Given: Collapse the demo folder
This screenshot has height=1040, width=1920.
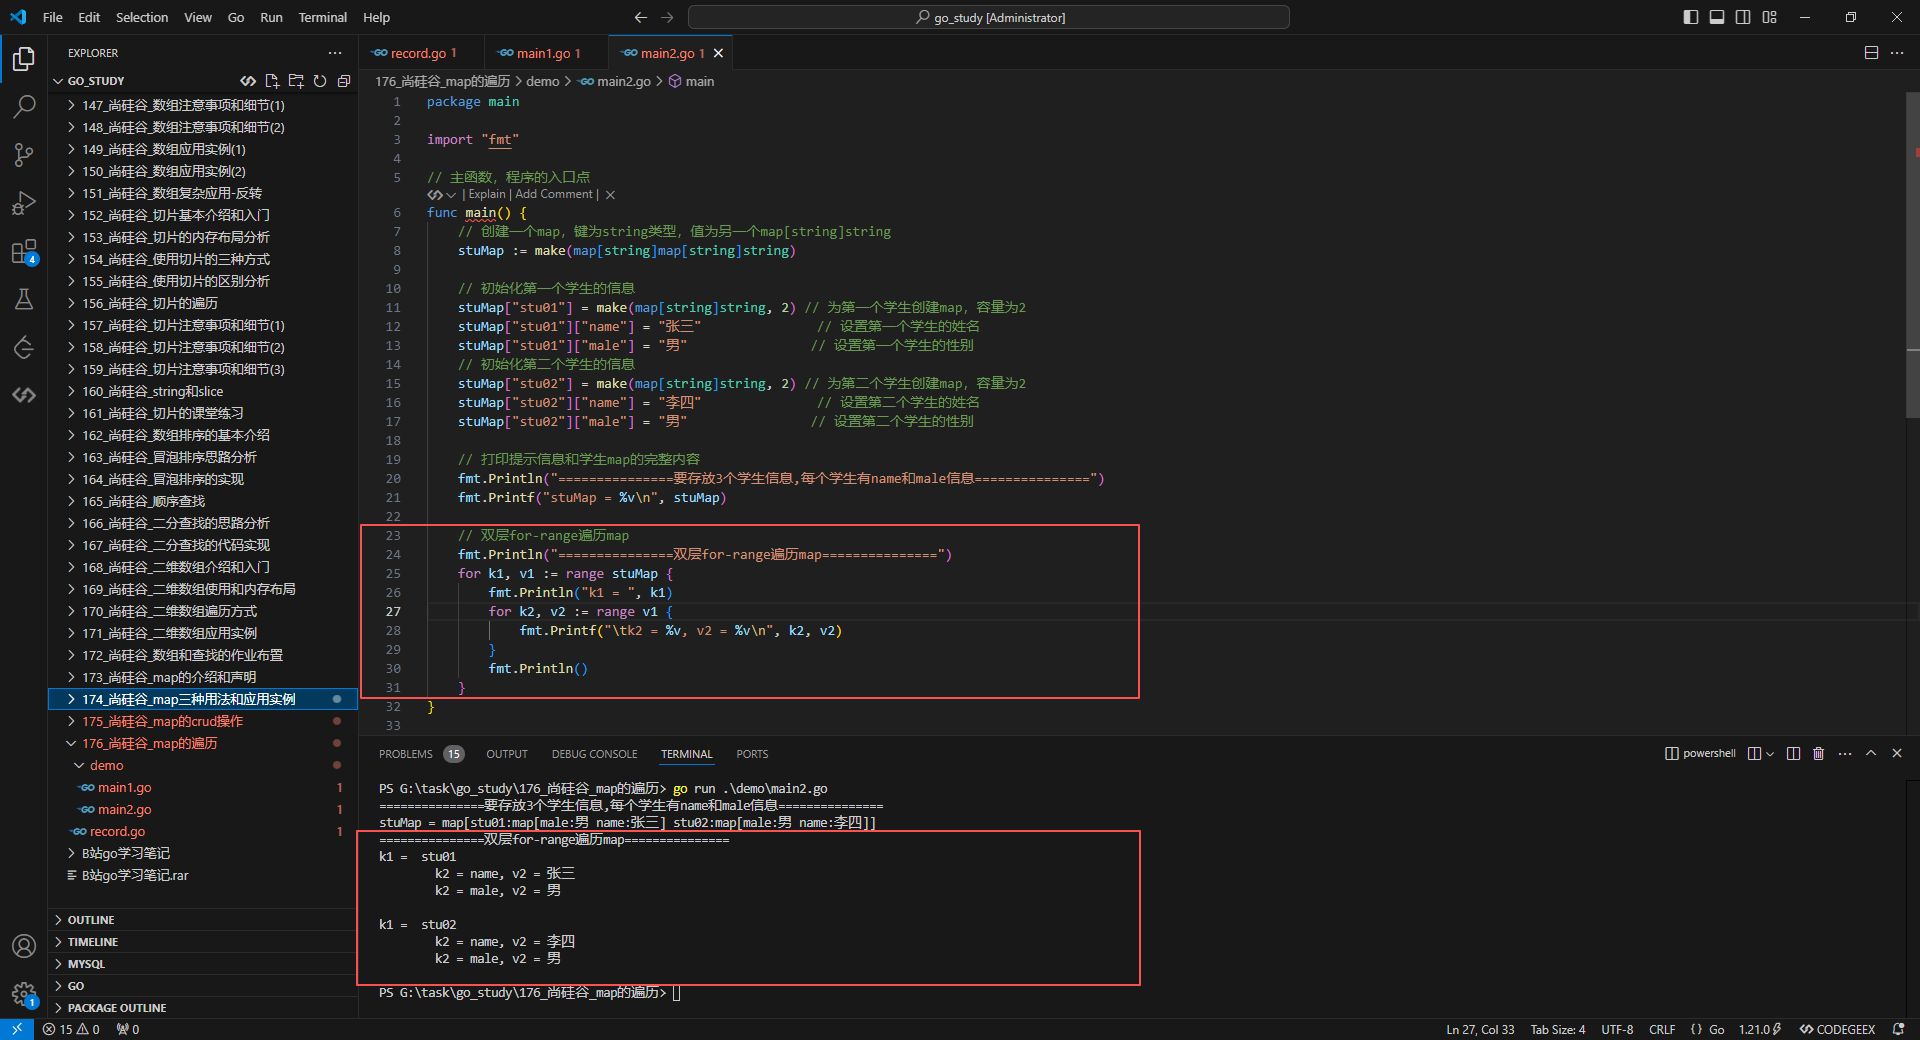Looking at the screenshot, I should click(203, 765).
